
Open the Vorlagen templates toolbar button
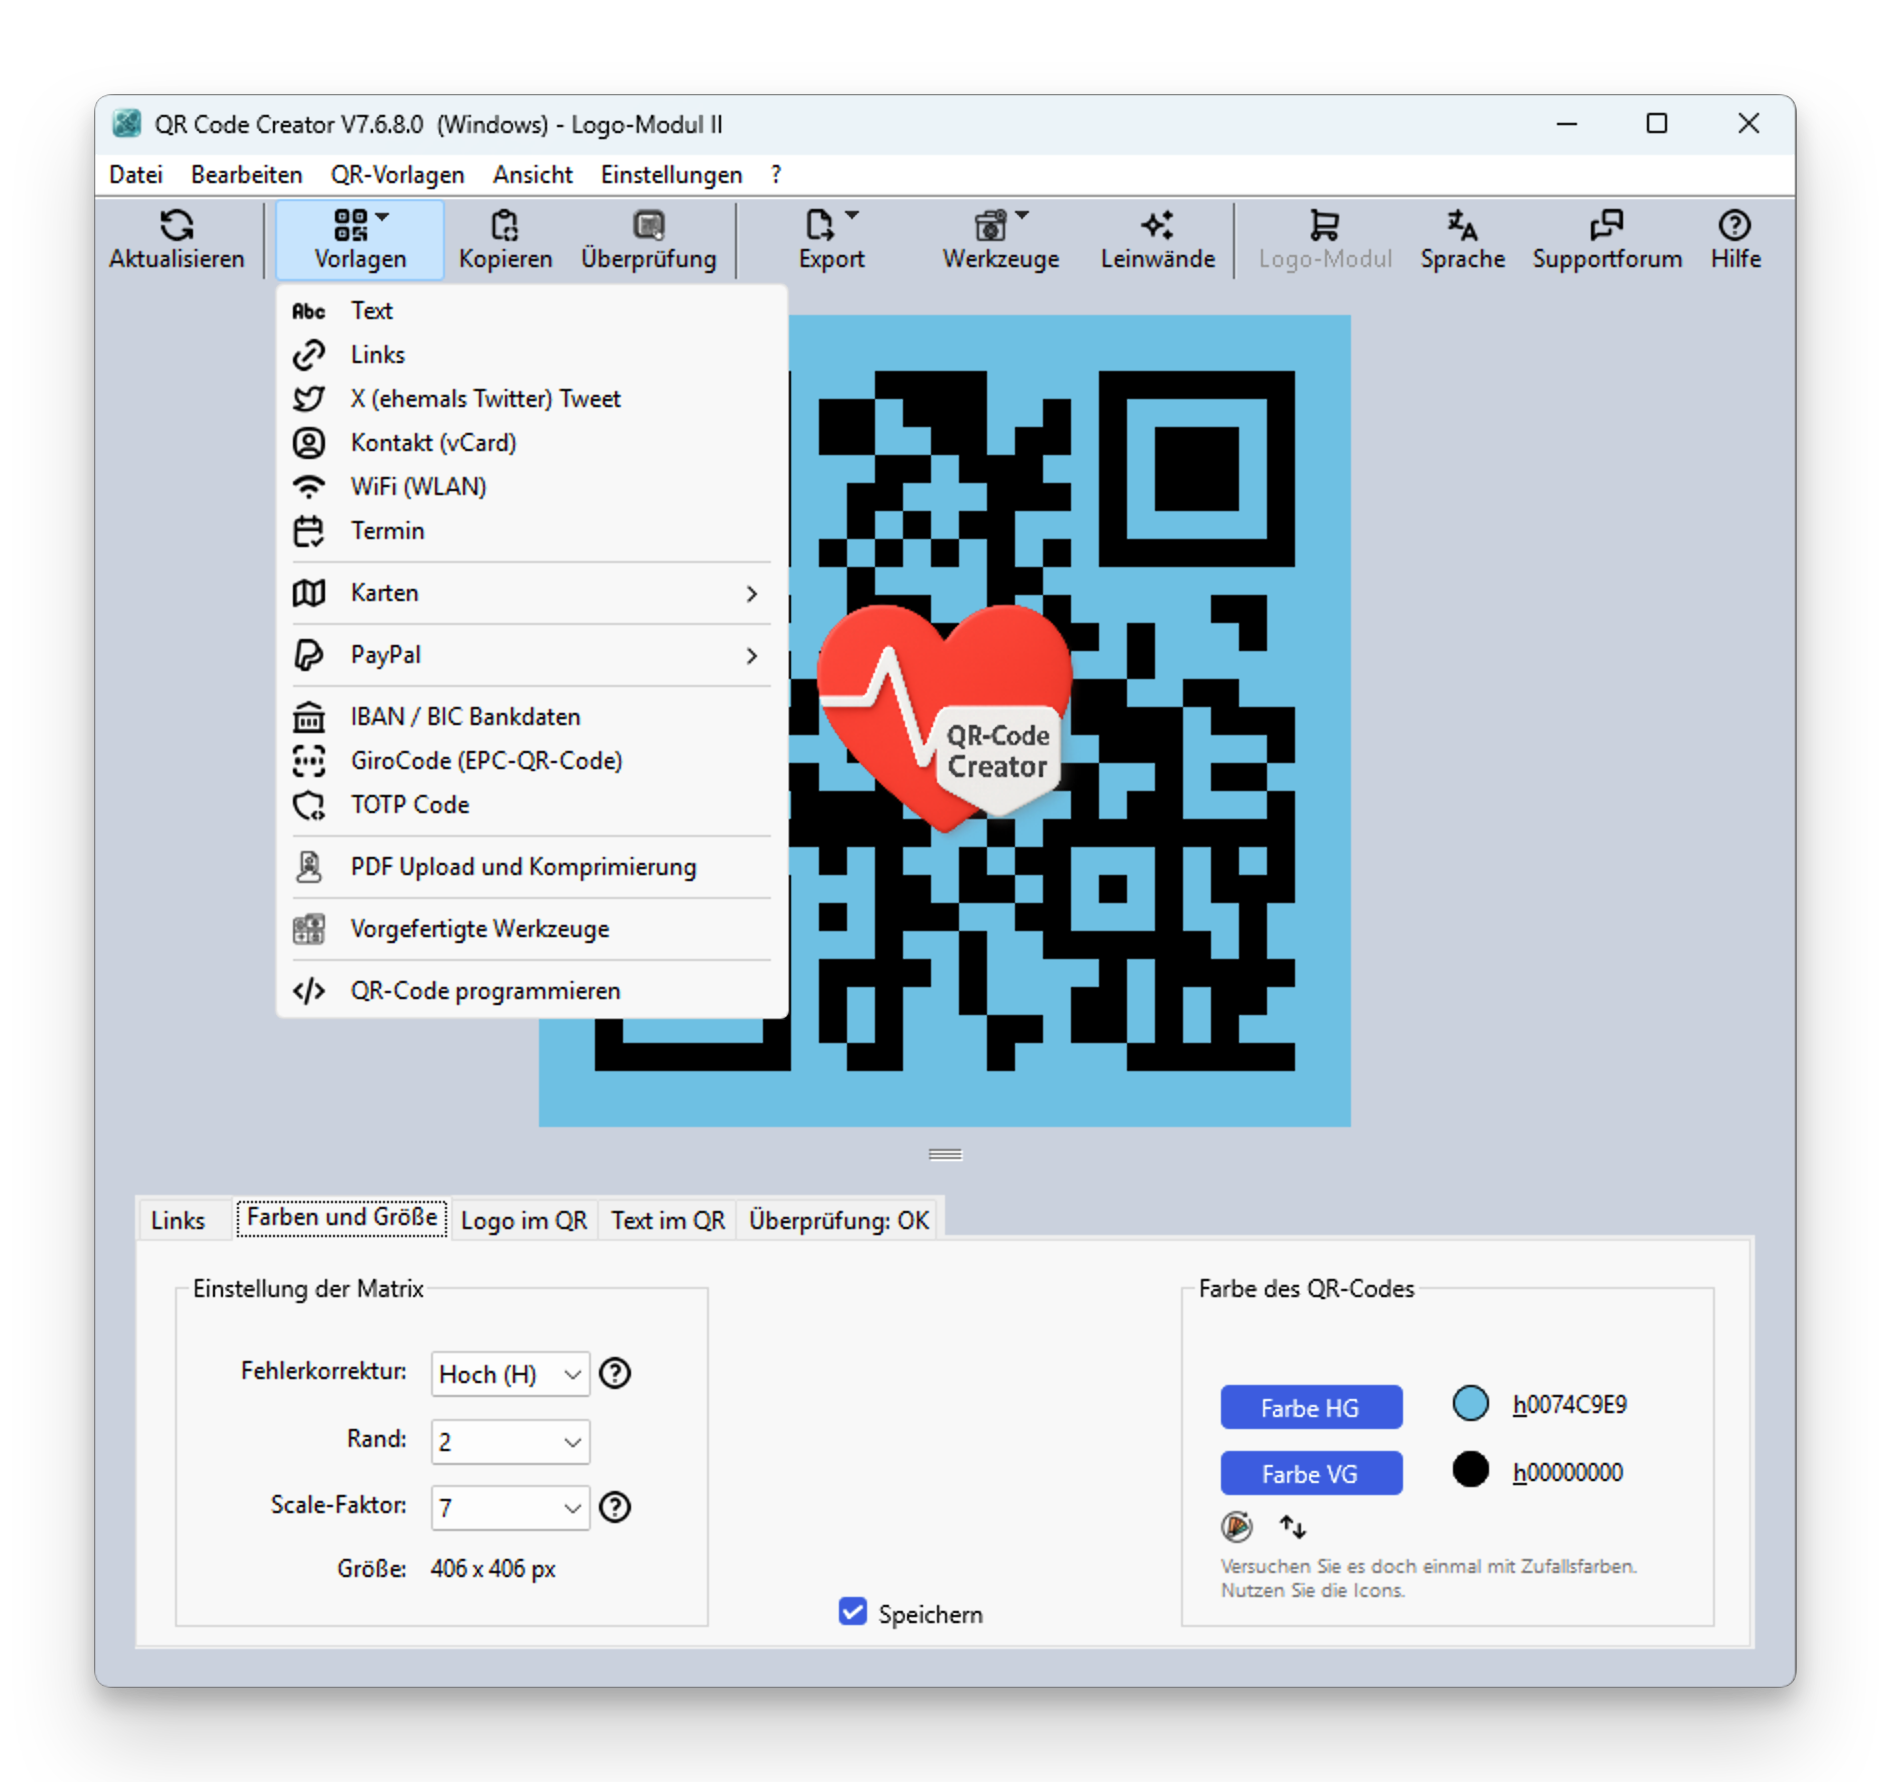pyautogui.click(x=359, y=240)
